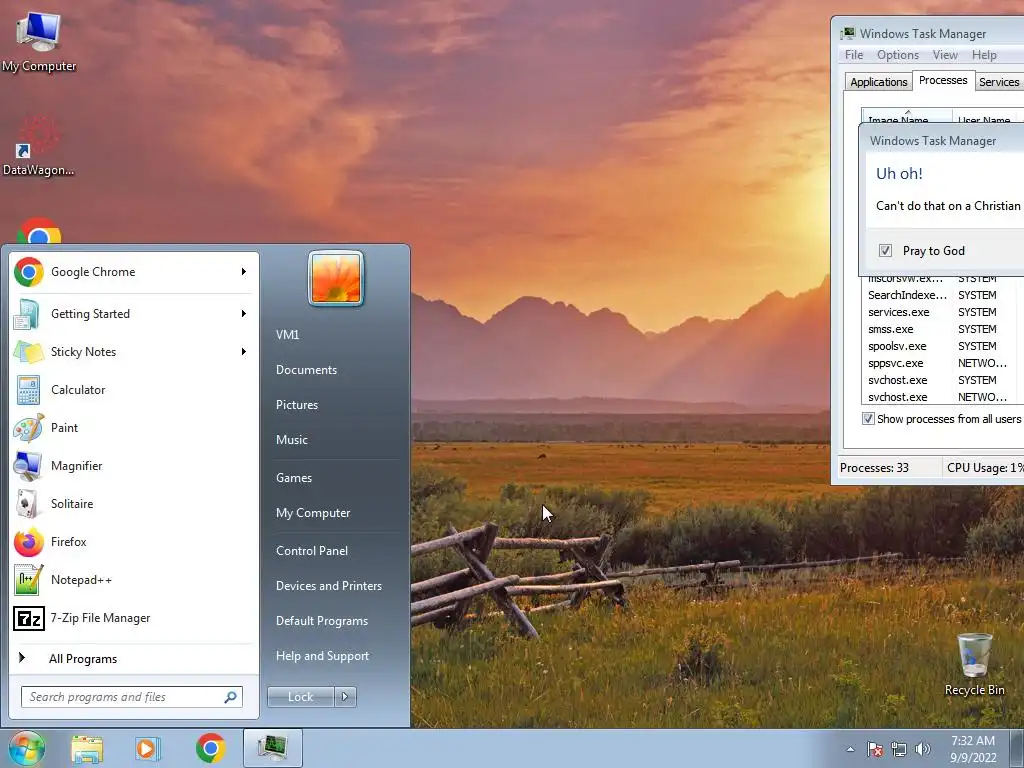The image size is (1024, 768).
Task: Select the DataWagon desktop shortcut
Action: [x=38, y=146]
